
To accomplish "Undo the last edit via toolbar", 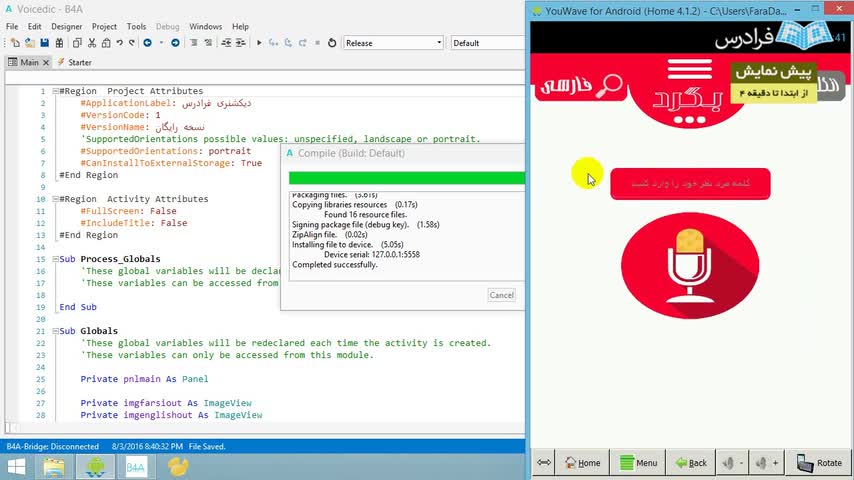I will (x=119, y=43).
